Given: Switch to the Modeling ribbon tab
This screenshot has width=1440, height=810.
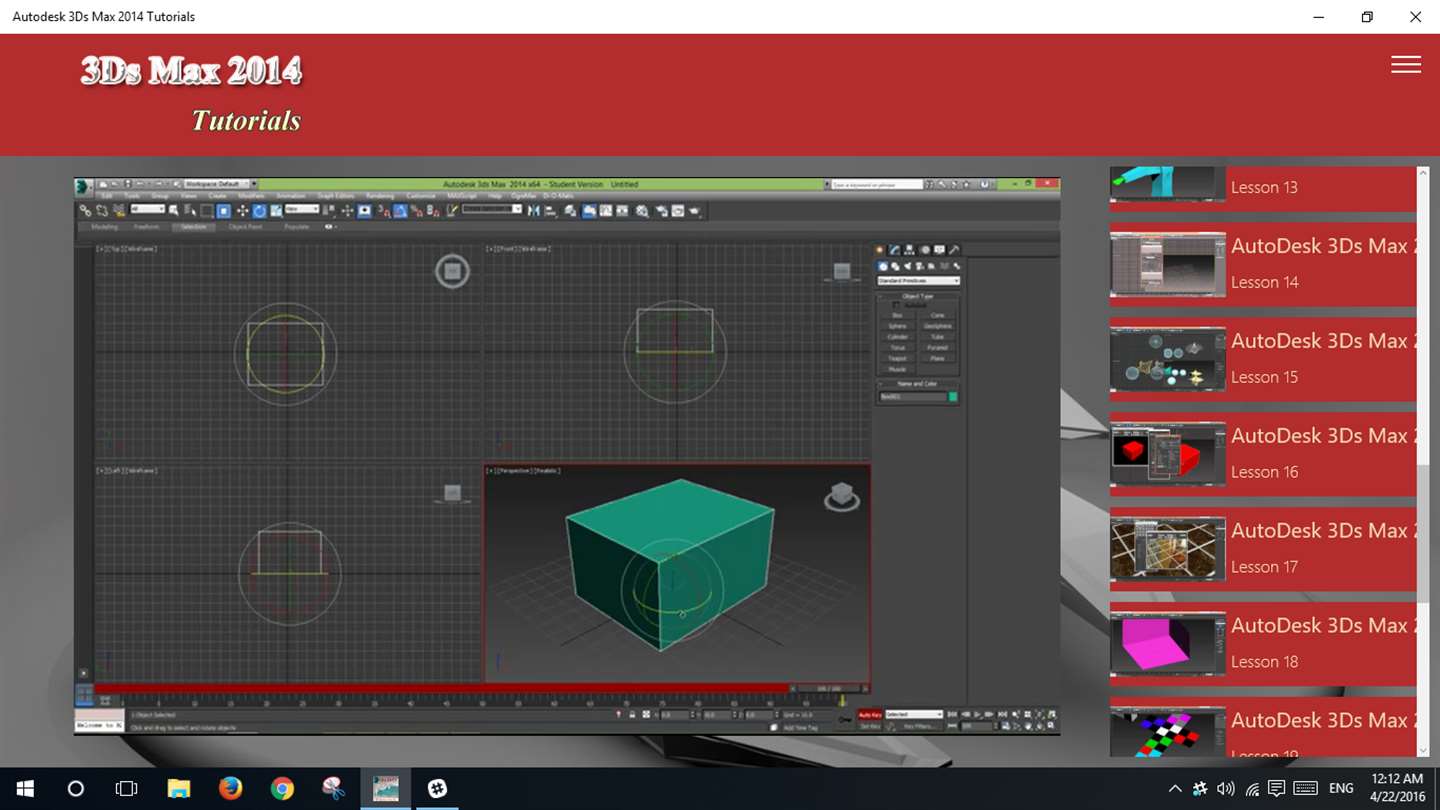Looking at the screenshot, I should [104, 227].
